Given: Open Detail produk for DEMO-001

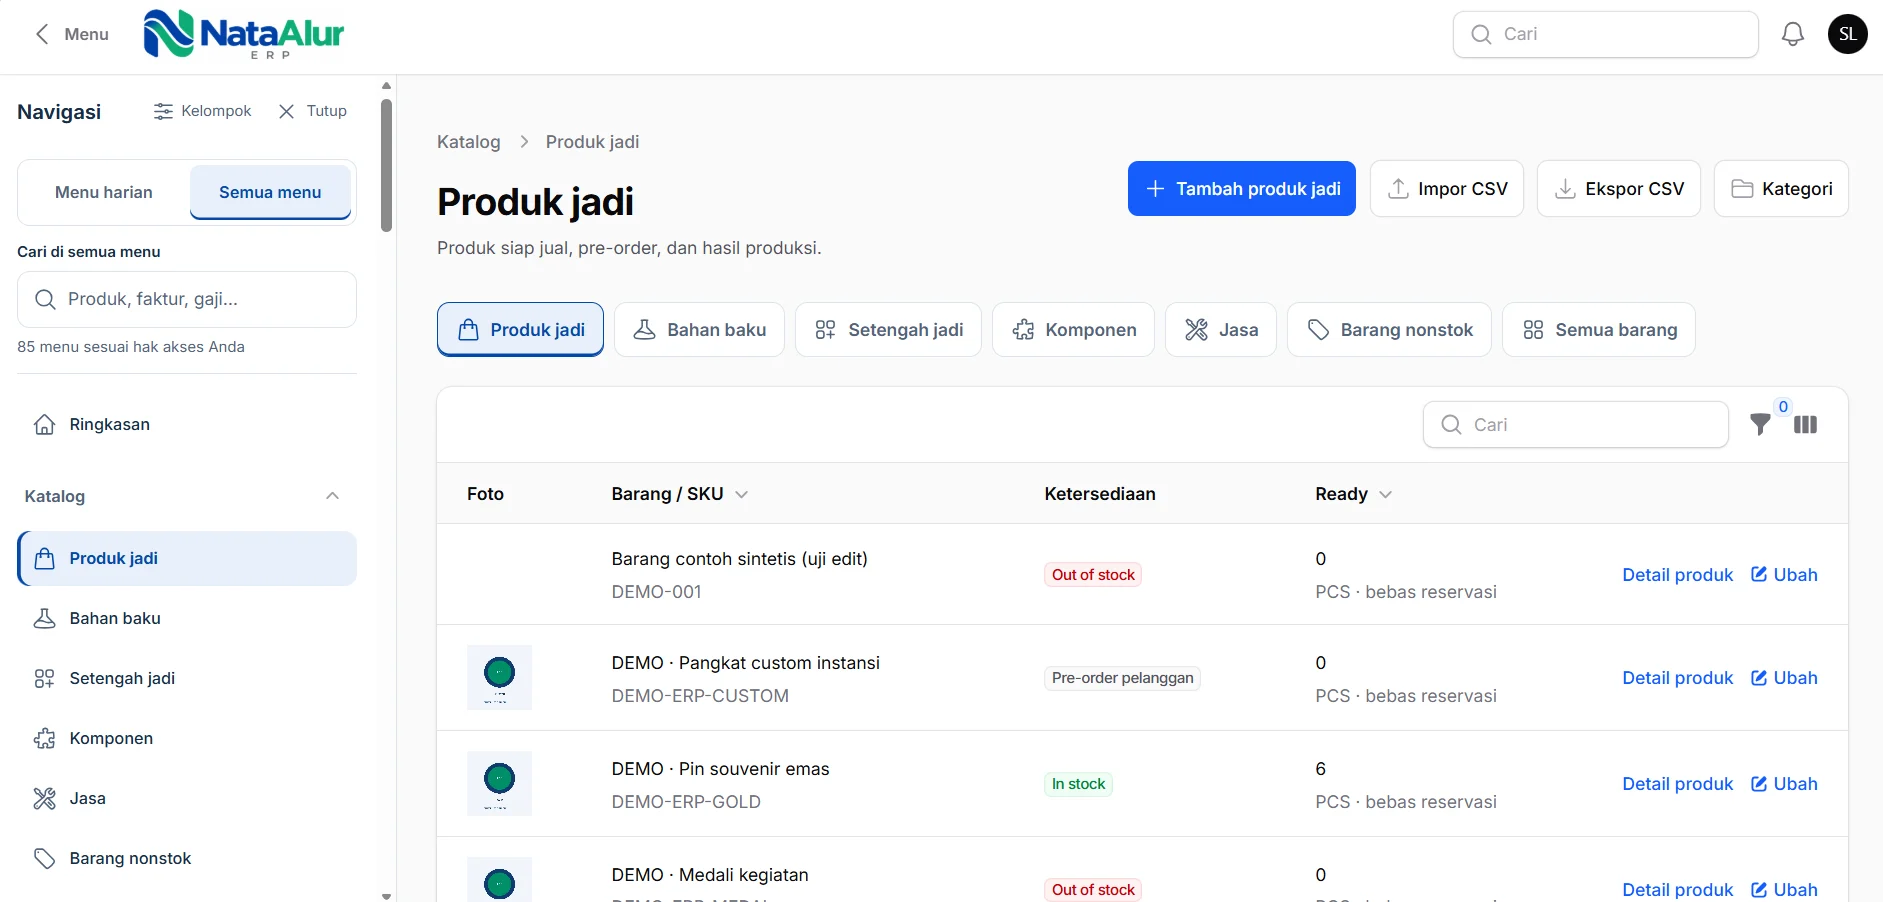Looking at the screenshot, I should pos(1677,575).
